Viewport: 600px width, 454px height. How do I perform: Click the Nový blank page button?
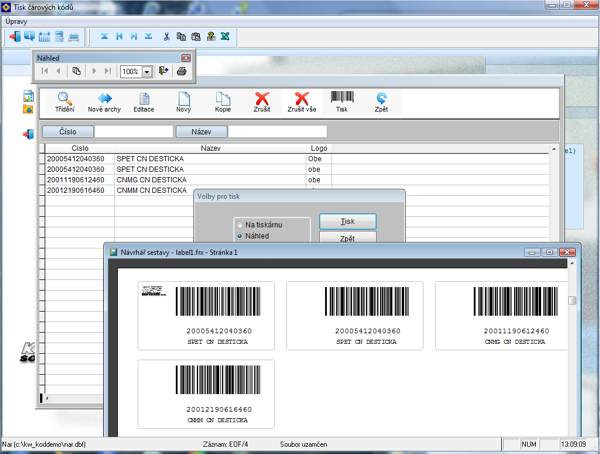click(x=184, y=102)
